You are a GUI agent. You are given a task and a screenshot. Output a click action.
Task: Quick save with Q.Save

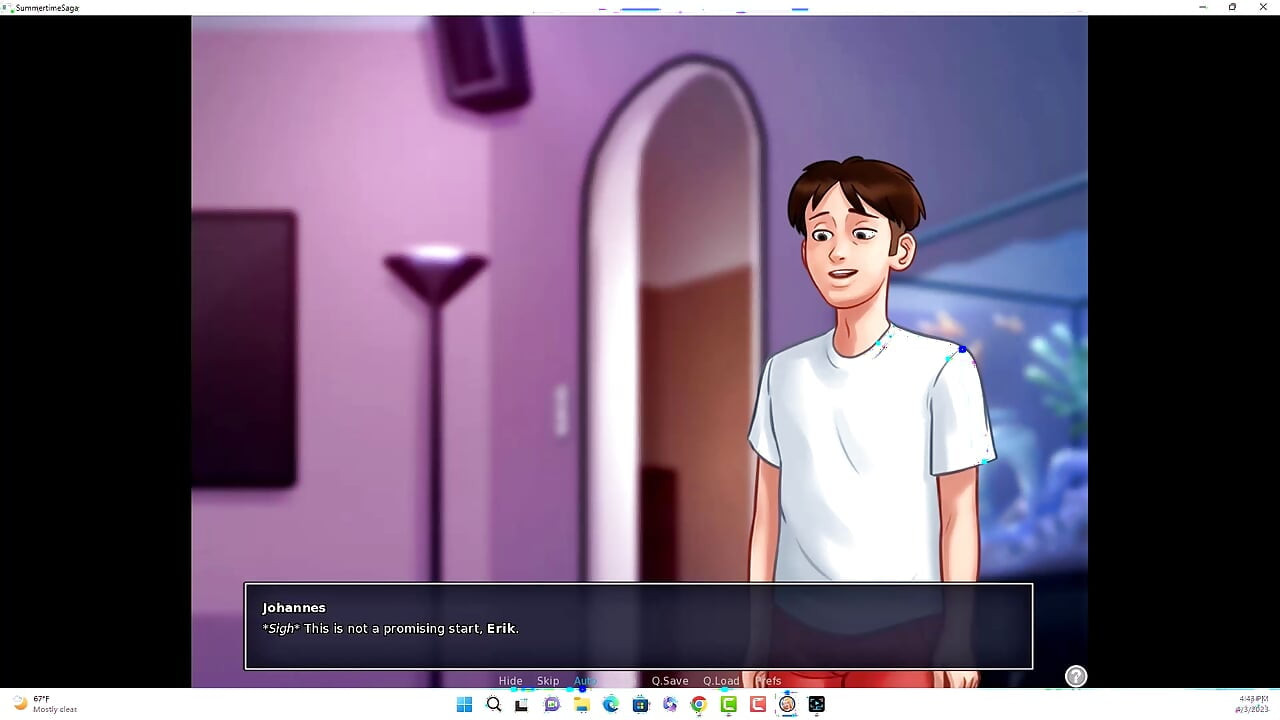670,681
